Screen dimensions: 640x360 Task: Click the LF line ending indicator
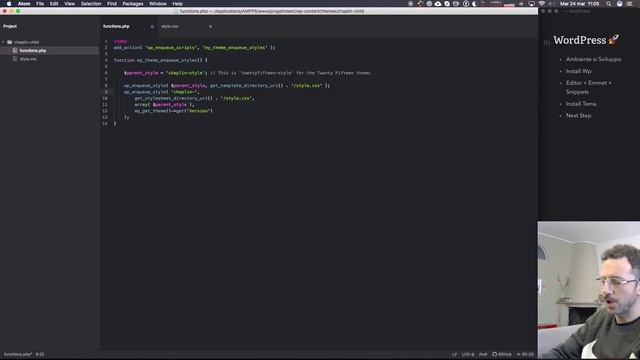coord(454,355)
